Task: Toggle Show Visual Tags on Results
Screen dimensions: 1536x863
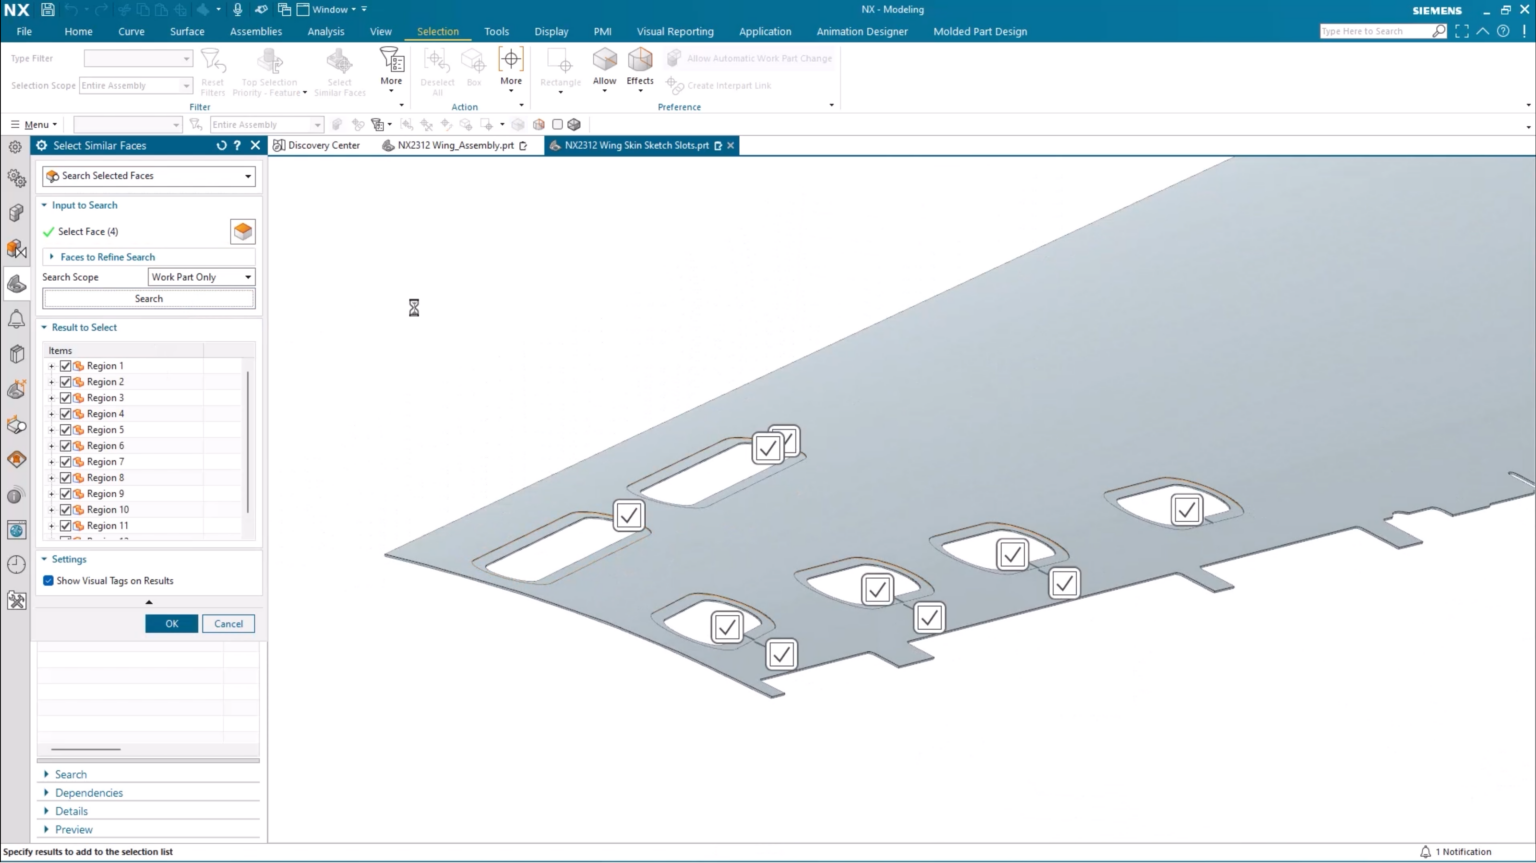Action: pos(48,581)
